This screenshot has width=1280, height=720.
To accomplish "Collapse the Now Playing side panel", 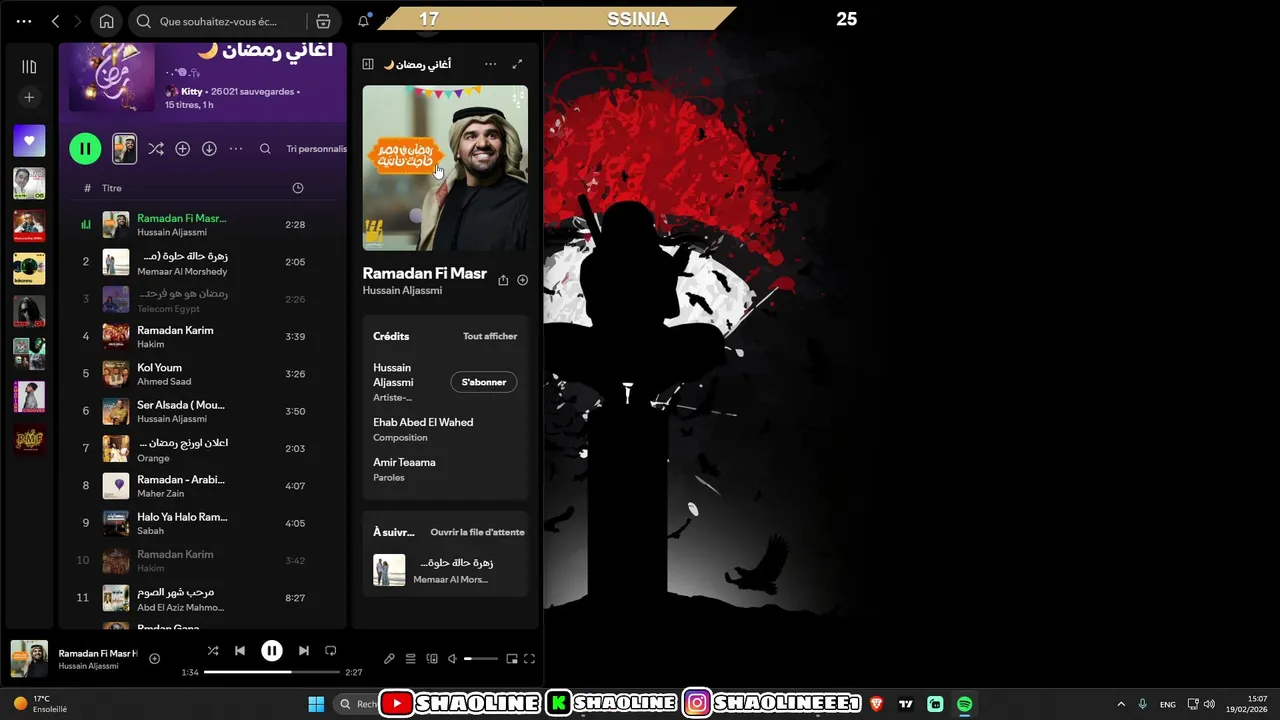I will click(368, 64).
